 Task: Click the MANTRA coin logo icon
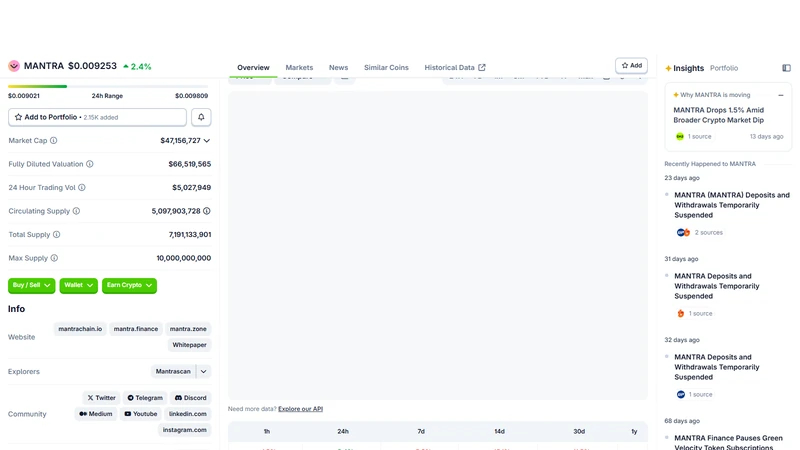coord(14,66)
